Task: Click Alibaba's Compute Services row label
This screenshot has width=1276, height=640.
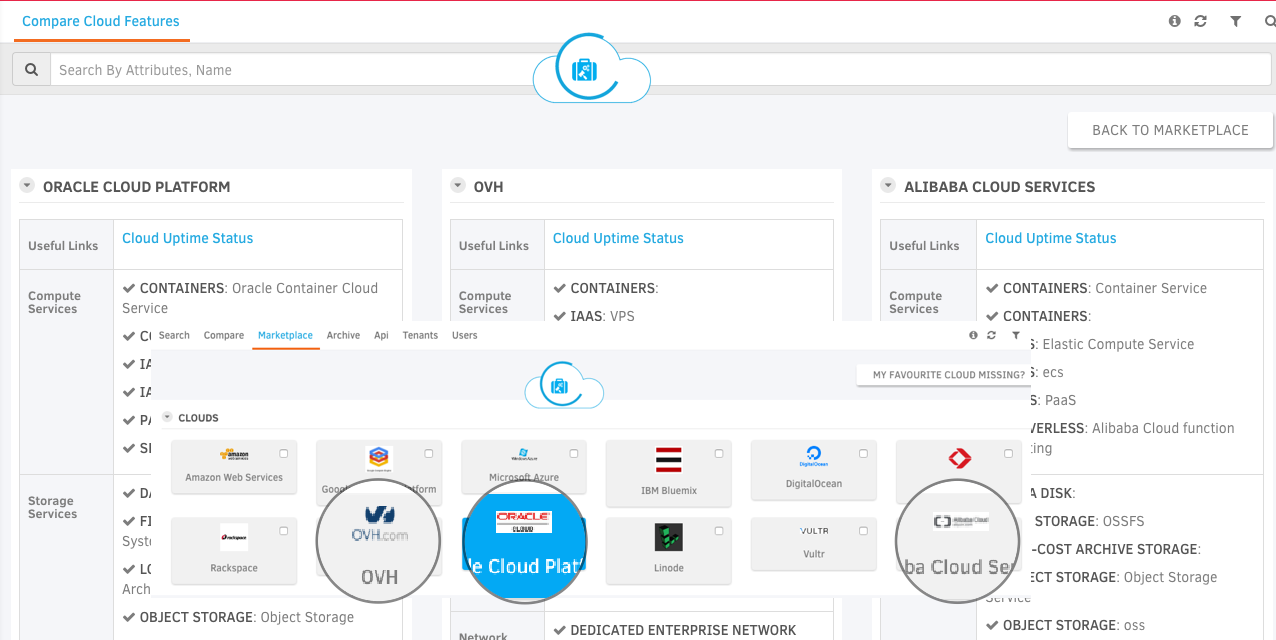Action: tap(915, 302)
